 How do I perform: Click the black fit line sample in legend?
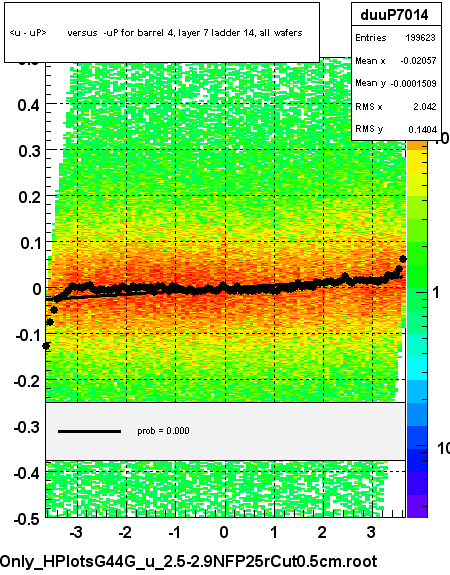[89, 431]
